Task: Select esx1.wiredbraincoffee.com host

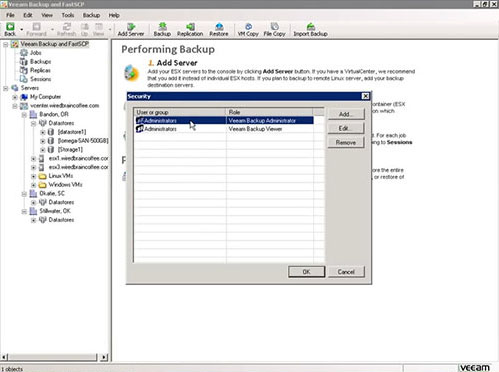Action: 78,158
